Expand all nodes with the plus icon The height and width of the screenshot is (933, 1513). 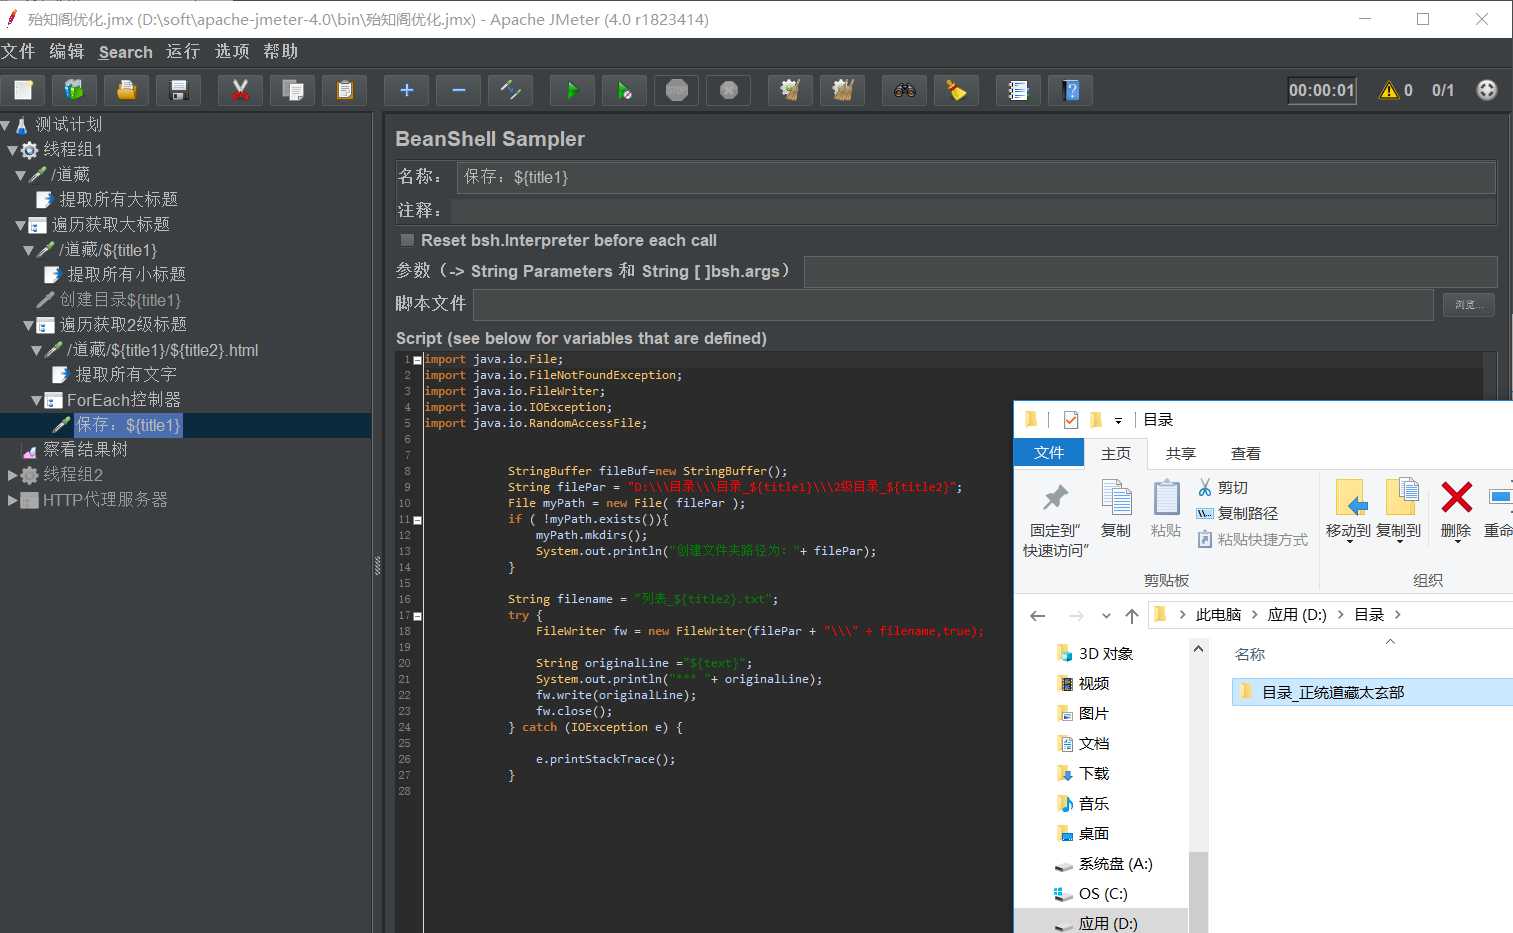[407, 90]
